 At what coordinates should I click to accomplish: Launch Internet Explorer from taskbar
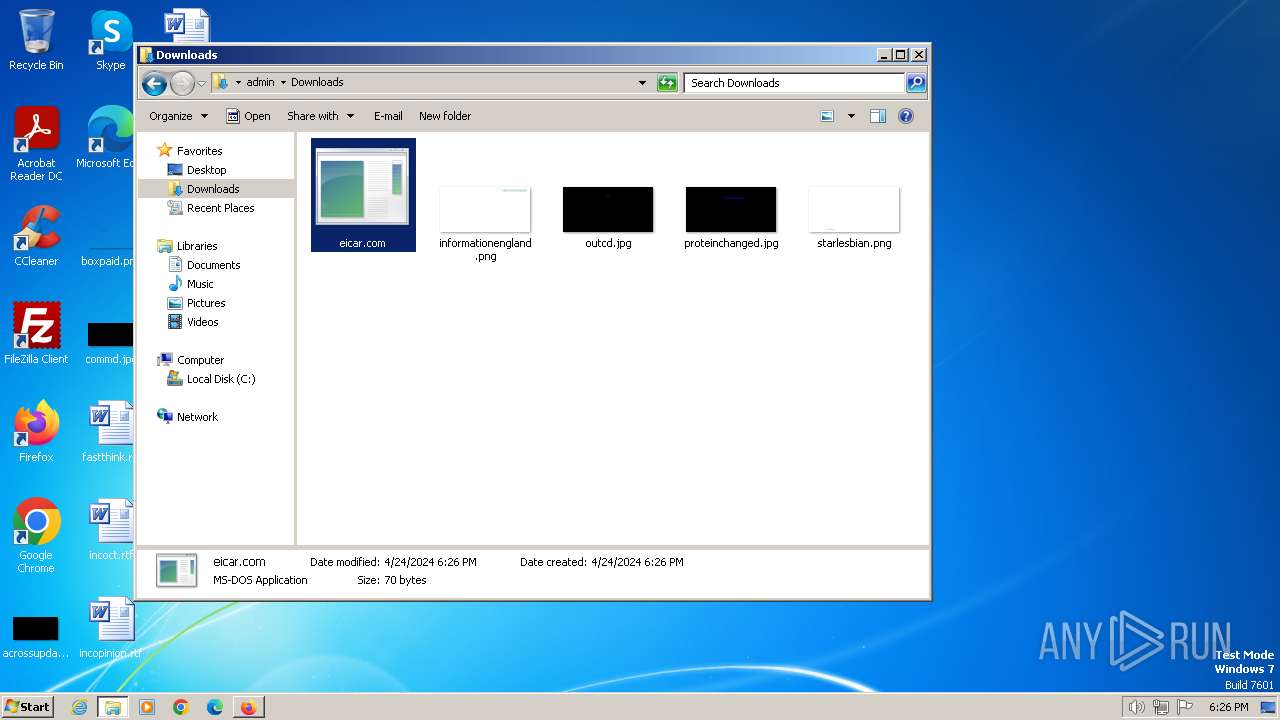click(80, 707)
